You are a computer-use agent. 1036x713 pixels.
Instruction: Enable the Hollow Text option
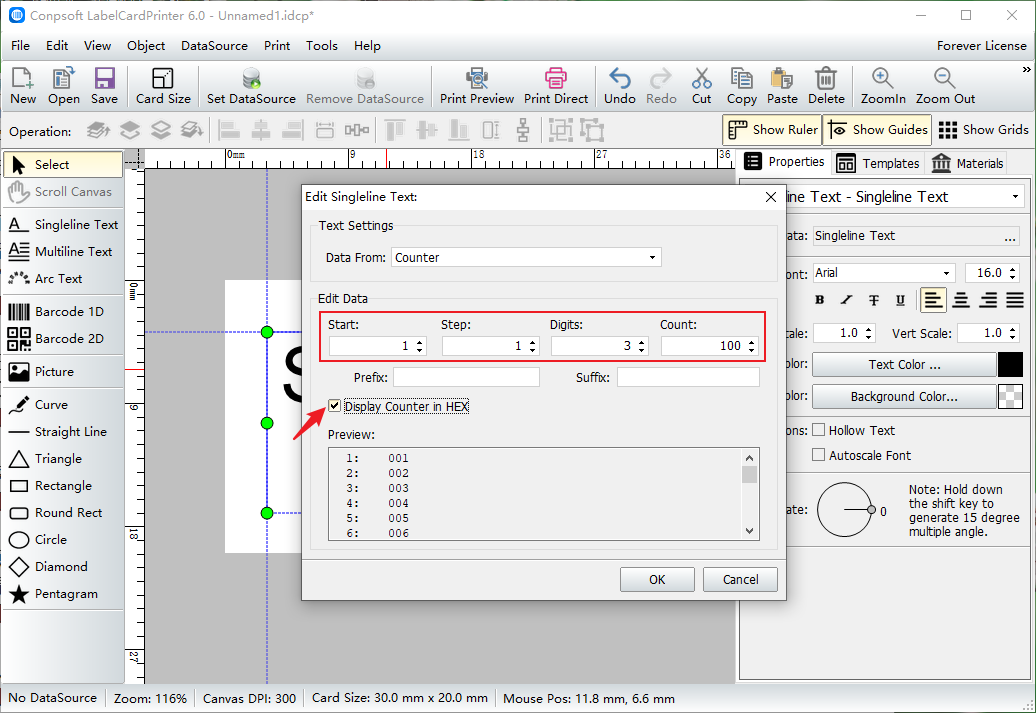[819, 430]
